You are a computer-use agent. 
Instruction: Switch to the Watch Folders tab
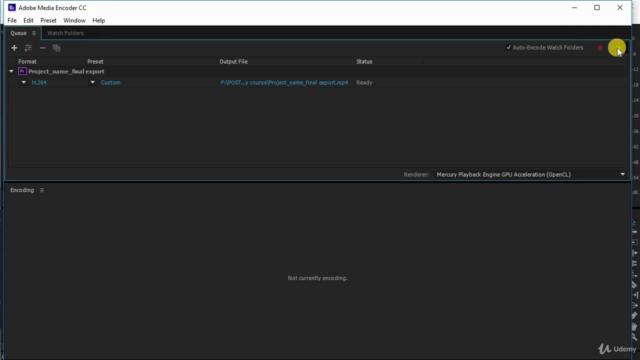pyautogui.click(x=65, y=33)
